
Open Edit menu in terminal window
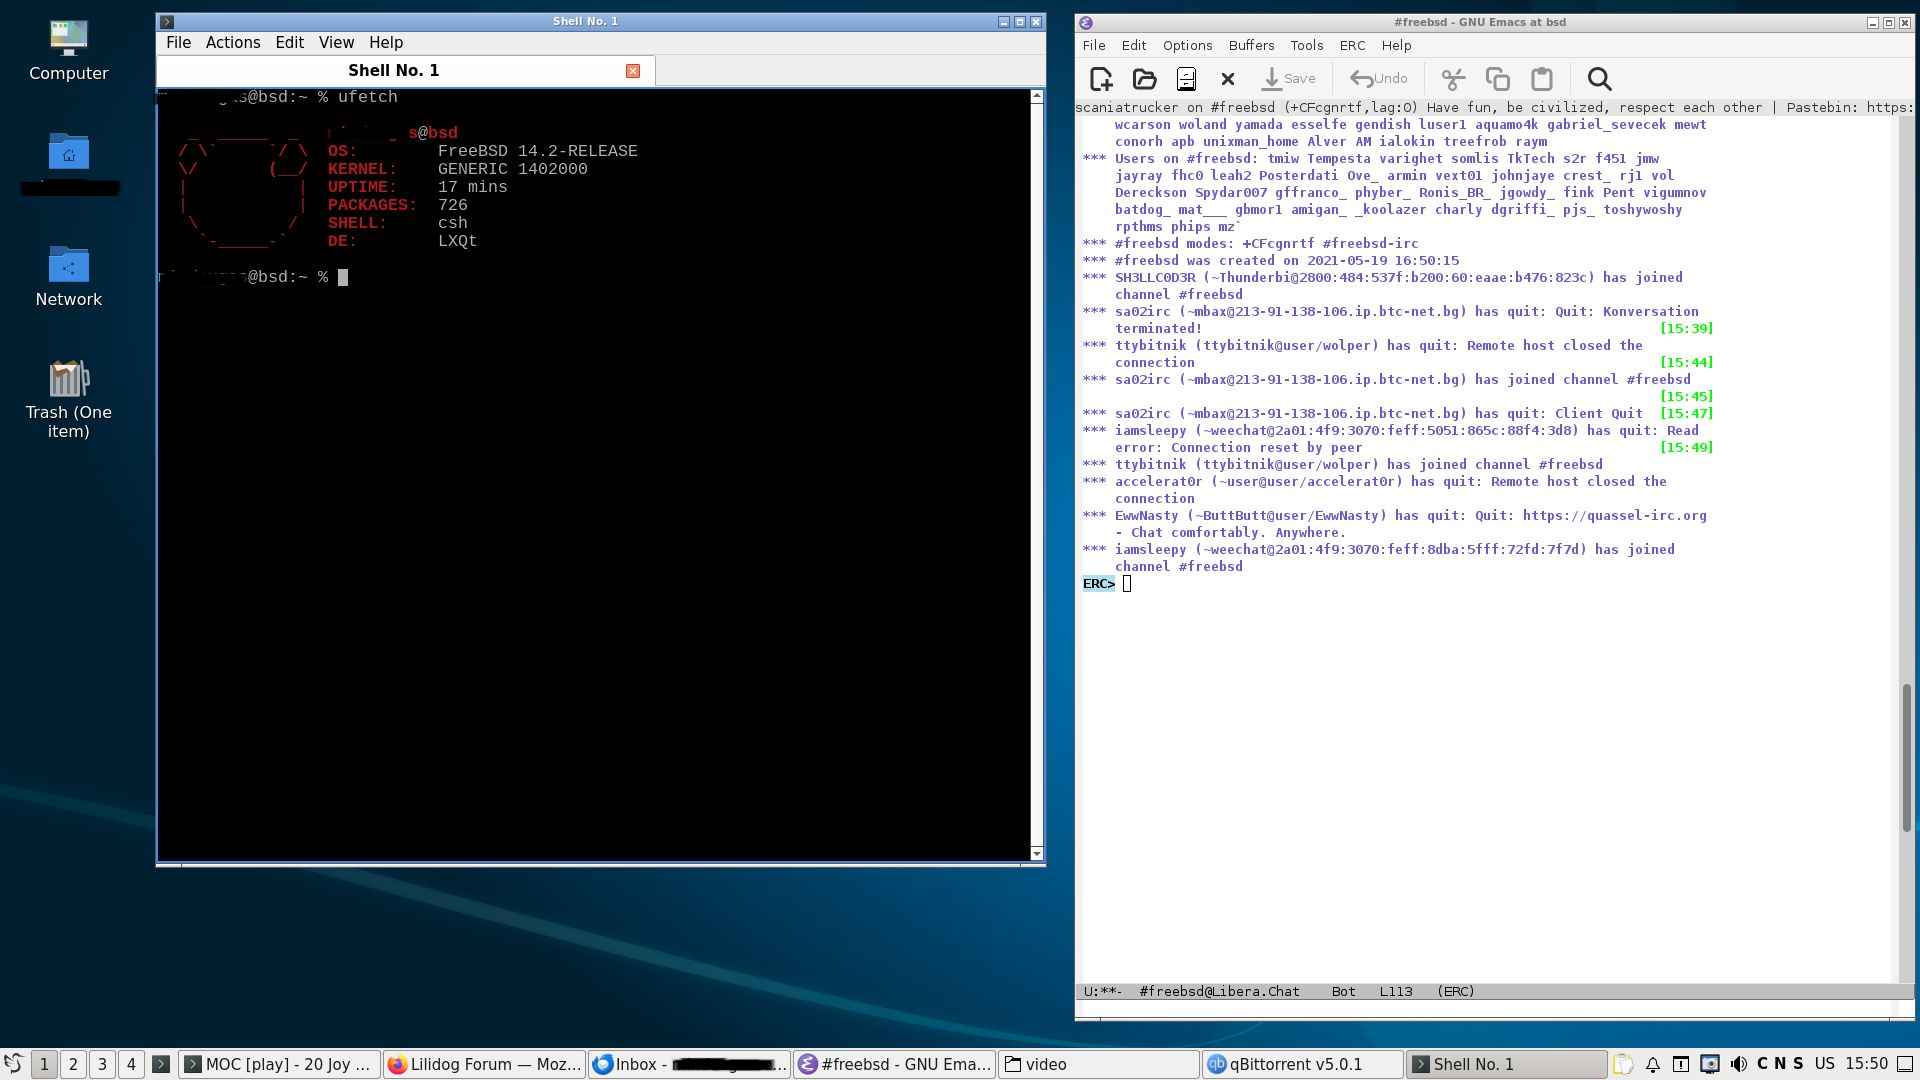(x=289, y=43)
